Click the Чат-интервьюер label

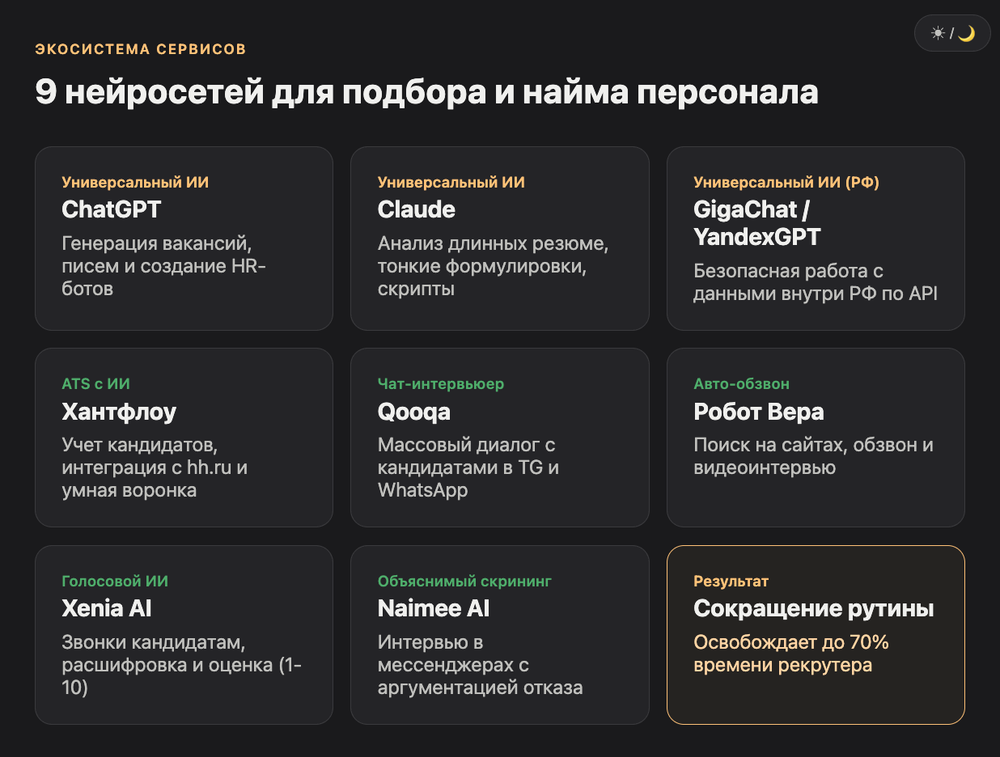441,384
